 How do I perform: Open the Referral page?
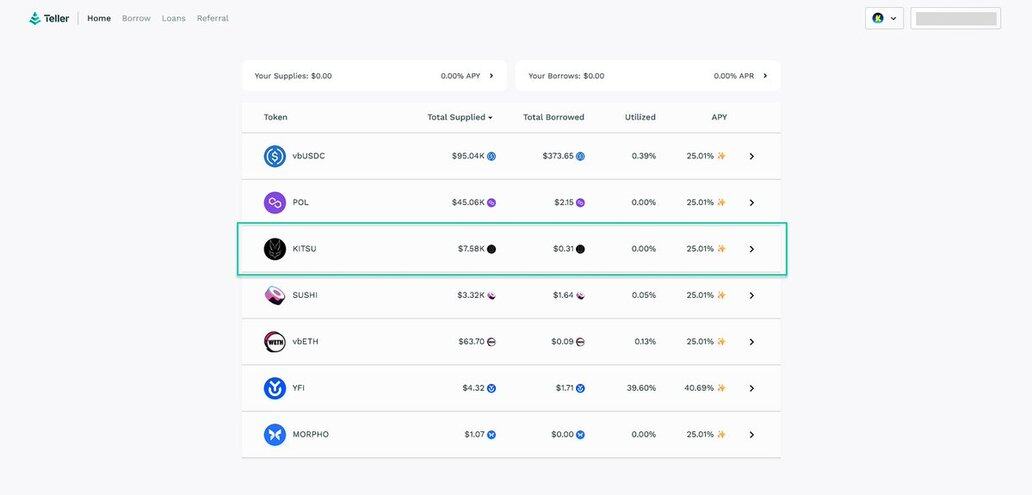[212, 18]
